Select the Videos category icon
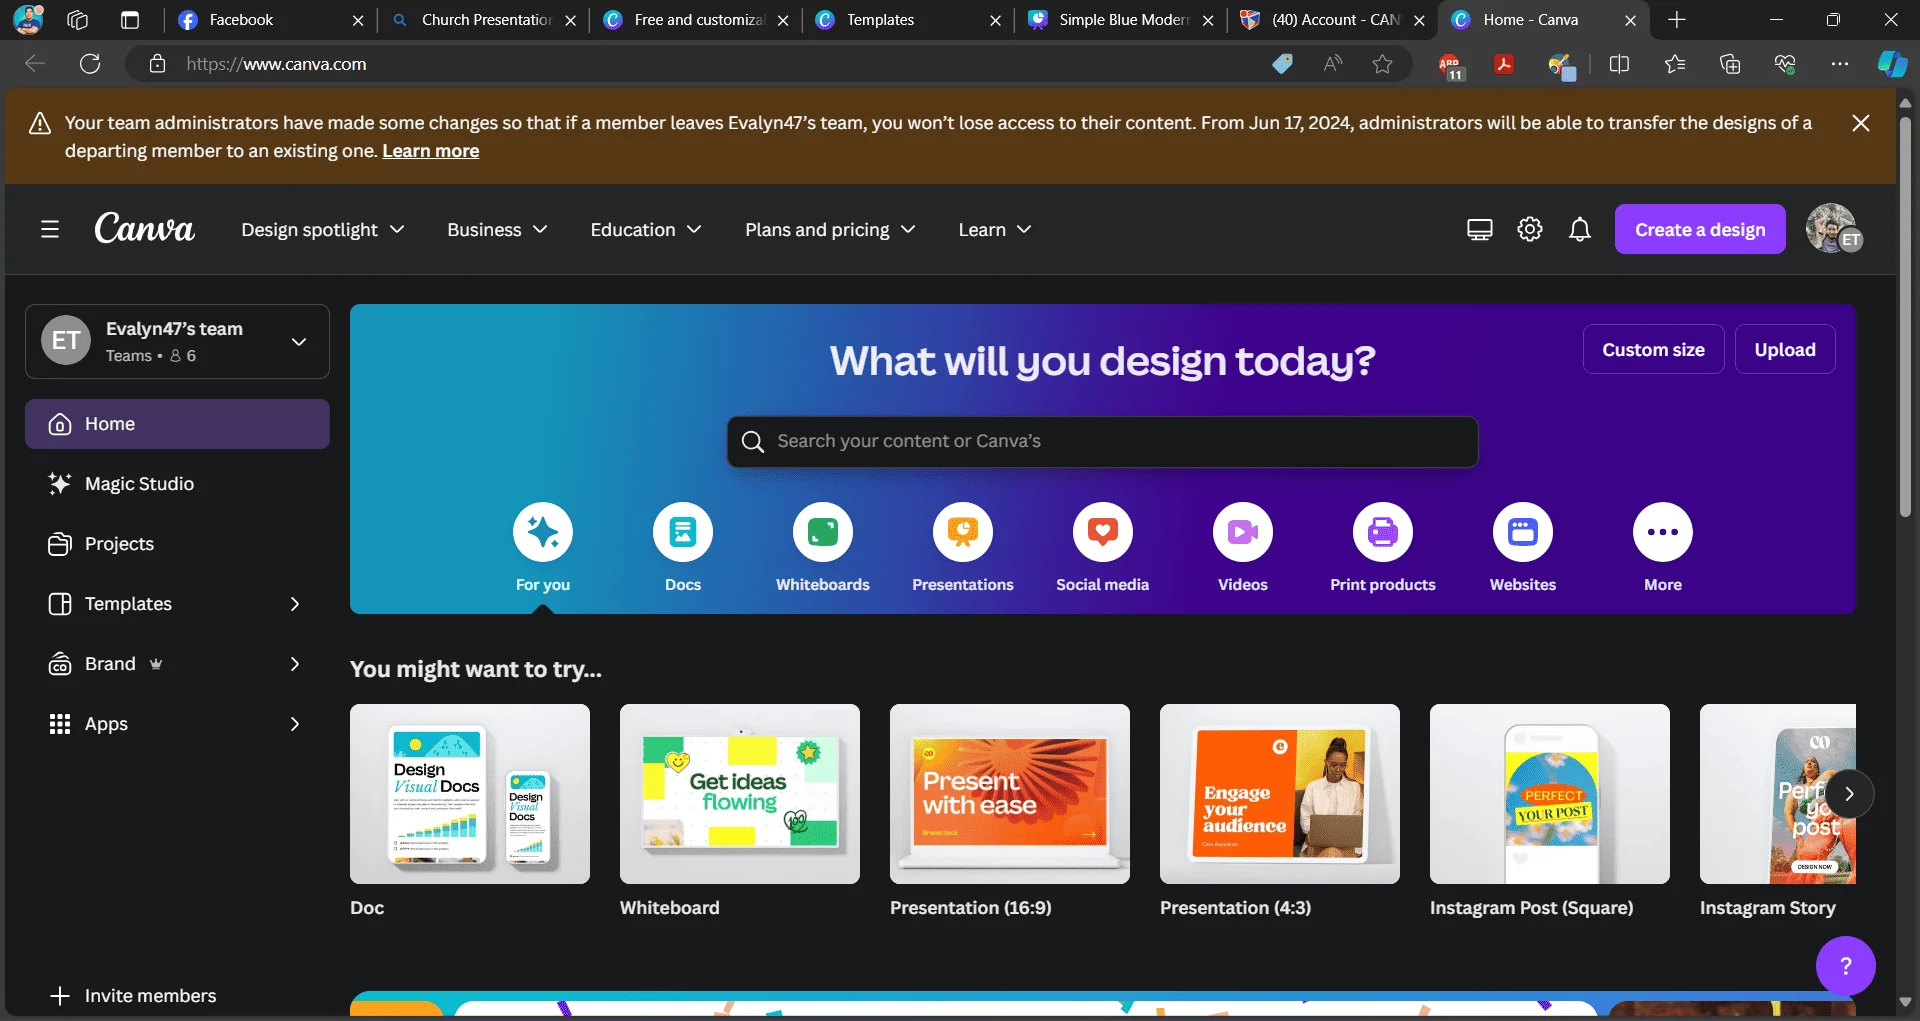The image size is (1920, 1021). 1243,532
